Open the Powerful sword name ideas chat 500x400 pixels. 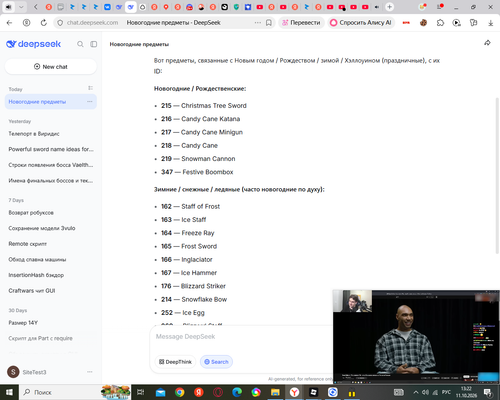point(51,149)
